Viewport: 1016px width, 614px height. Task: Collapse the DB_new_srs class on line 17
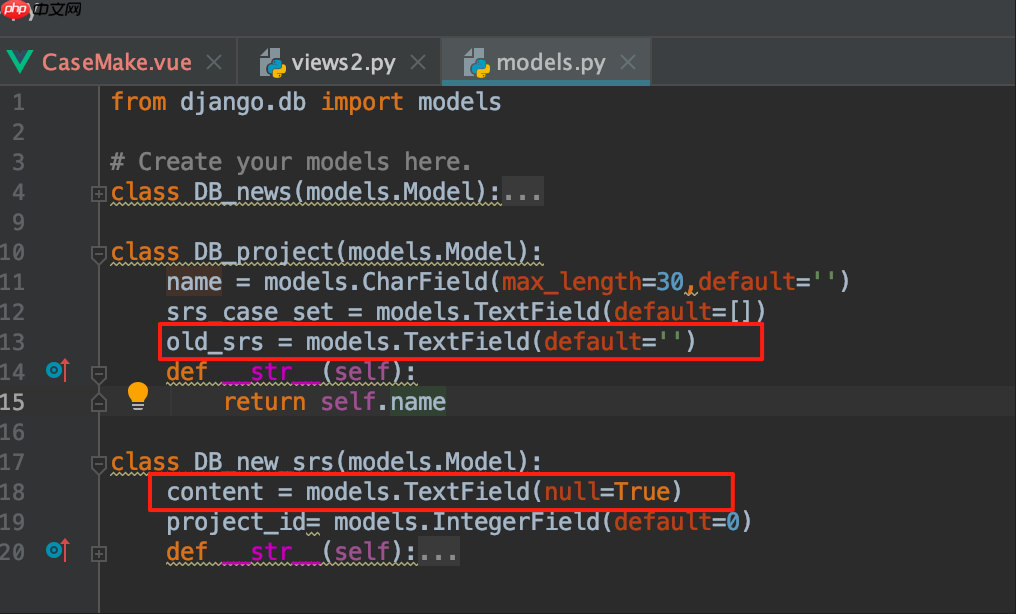click(x=98, y=464)
